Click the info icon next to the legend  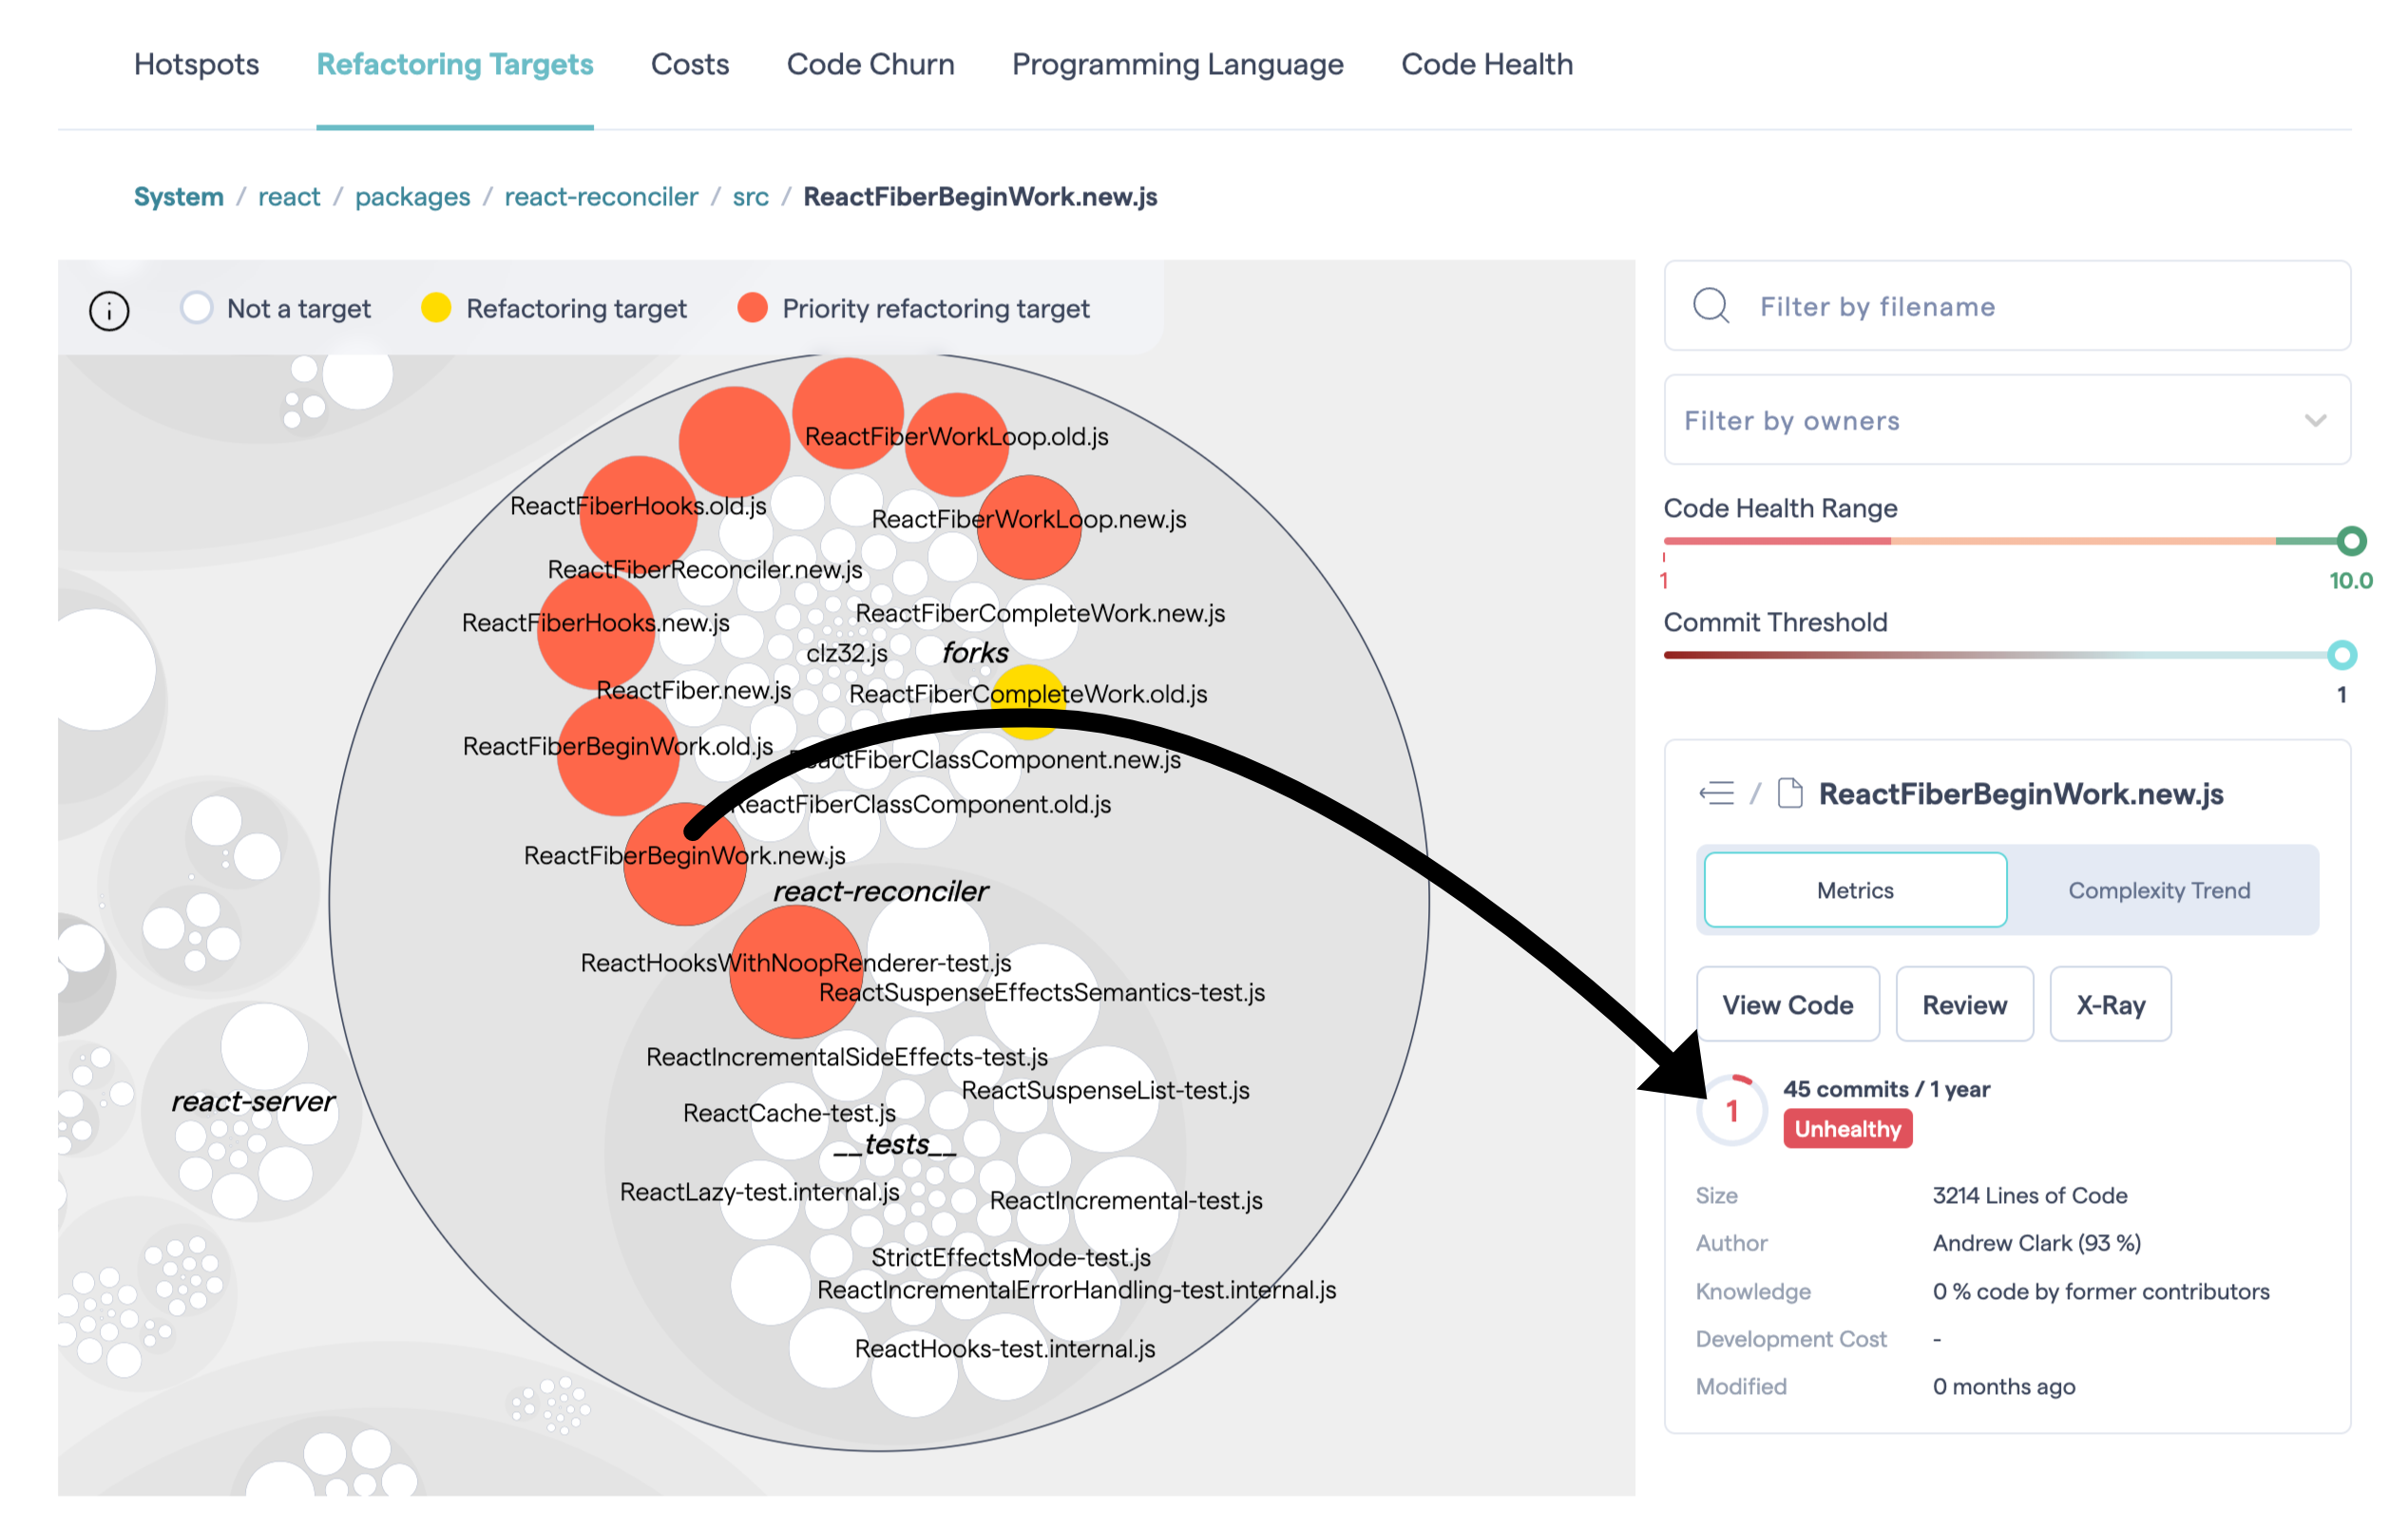point(109,310)
